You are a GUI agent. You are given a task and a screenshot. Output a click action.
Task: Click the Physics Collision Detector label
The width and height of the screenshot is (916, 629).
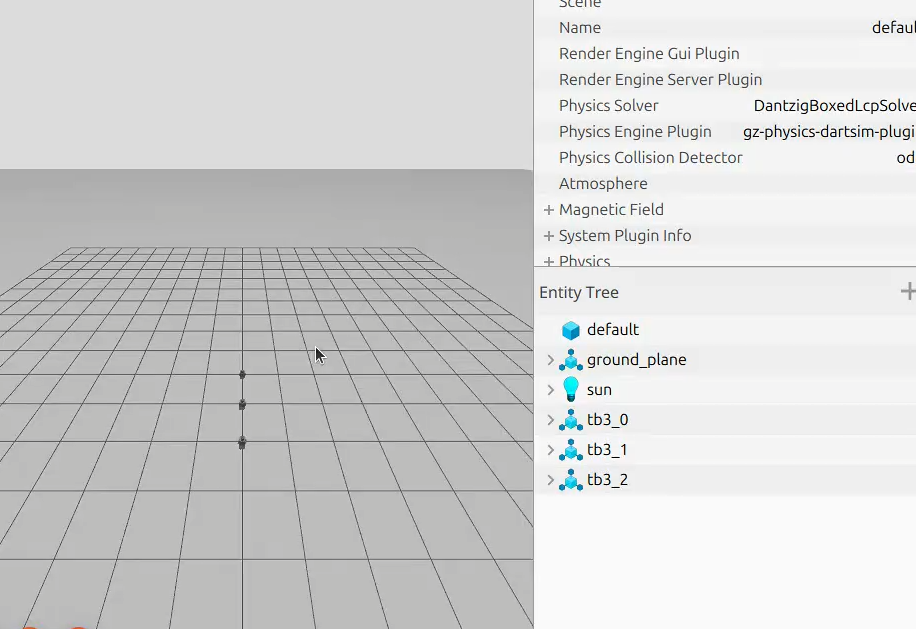[651, 158]
